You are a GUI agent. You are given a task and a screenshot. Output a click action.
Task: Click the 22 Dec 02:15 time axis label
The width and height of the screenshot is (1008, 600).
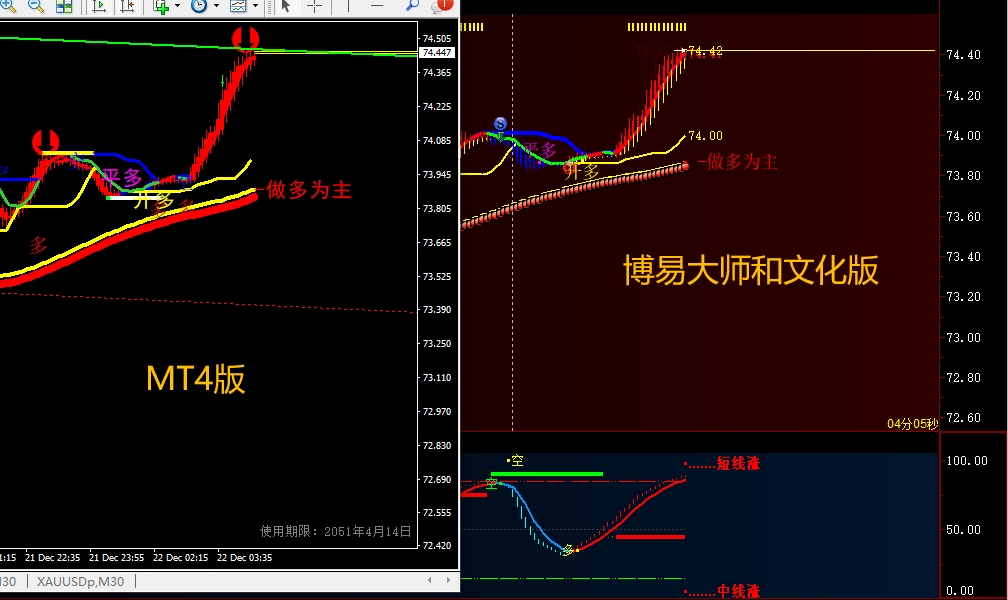click(x=181, y=558)
